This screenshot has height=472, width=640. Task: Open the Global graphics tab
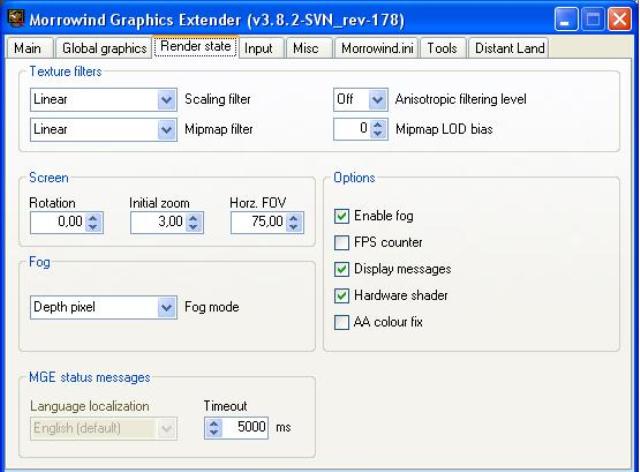click(x=103, y=48)
